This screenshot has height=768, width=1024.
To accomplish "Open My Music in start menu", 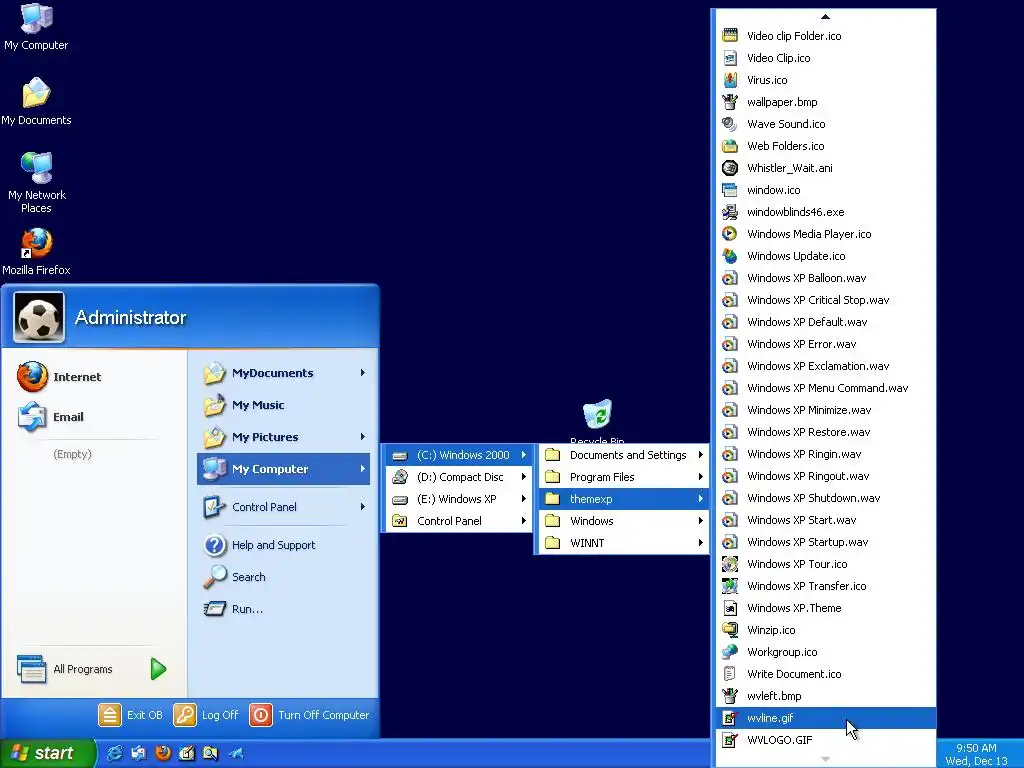I will [x=283, y=405].
